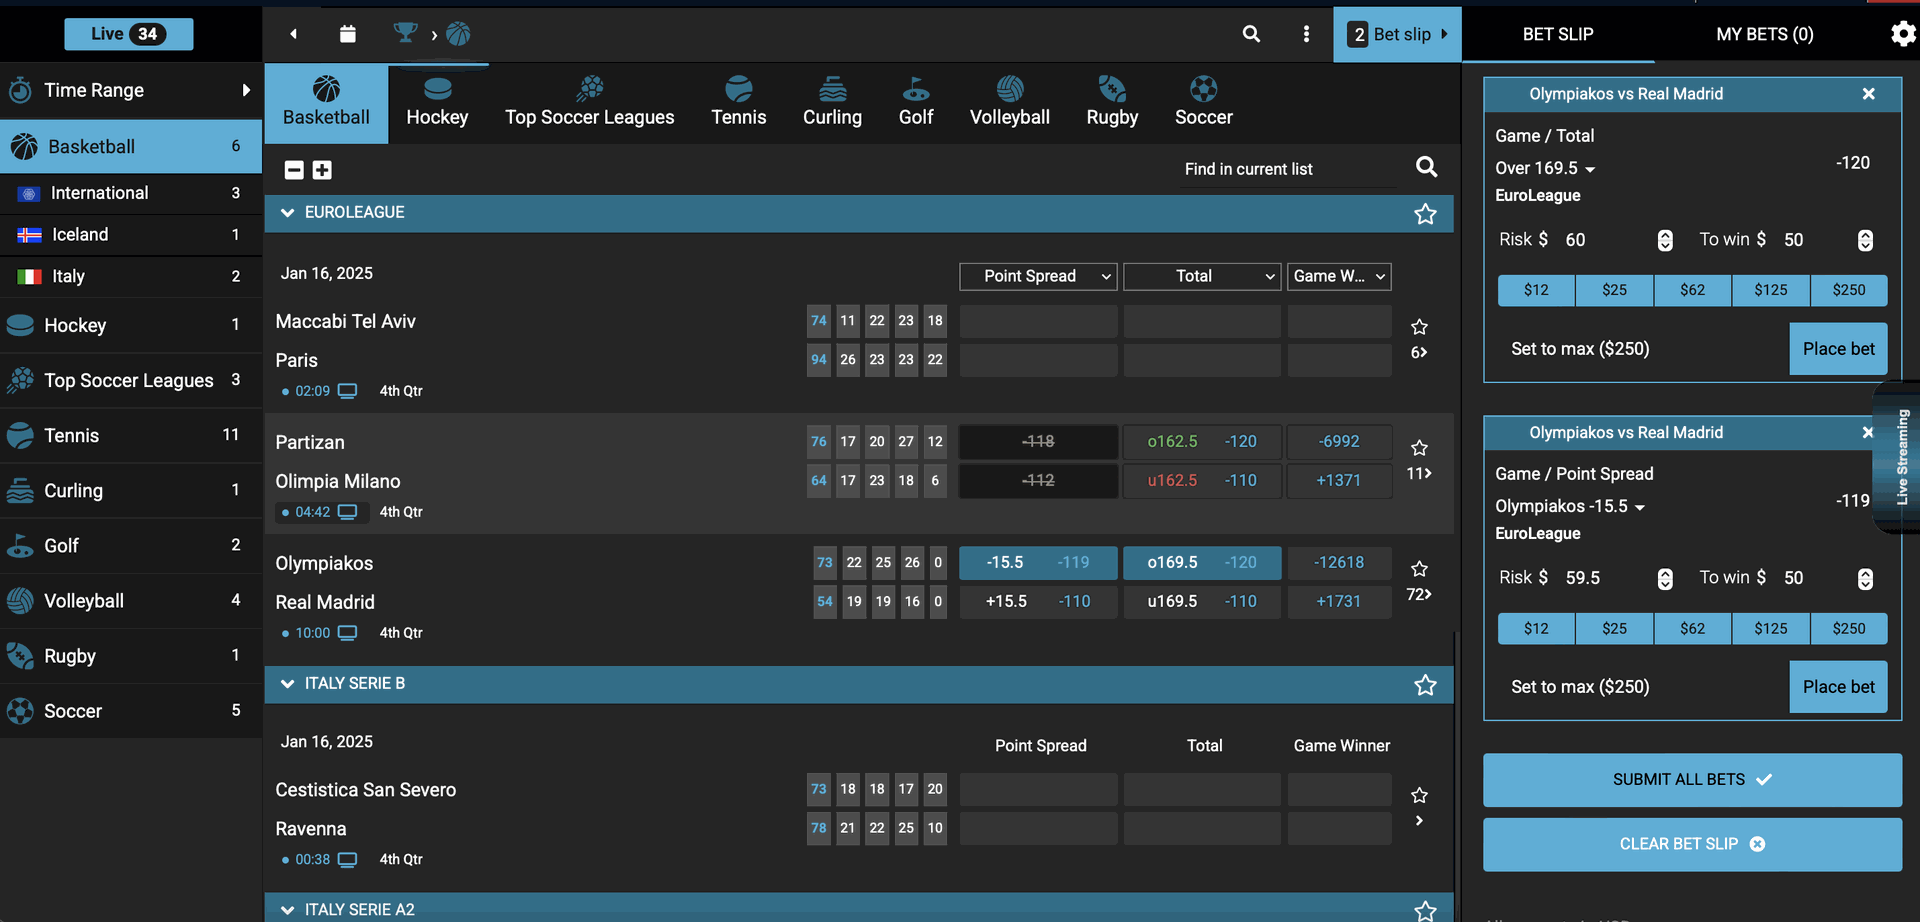This screenshot has height=922, width=1920.
Task: Click the trophy leagues icon
Action: (x=405, y=33)
